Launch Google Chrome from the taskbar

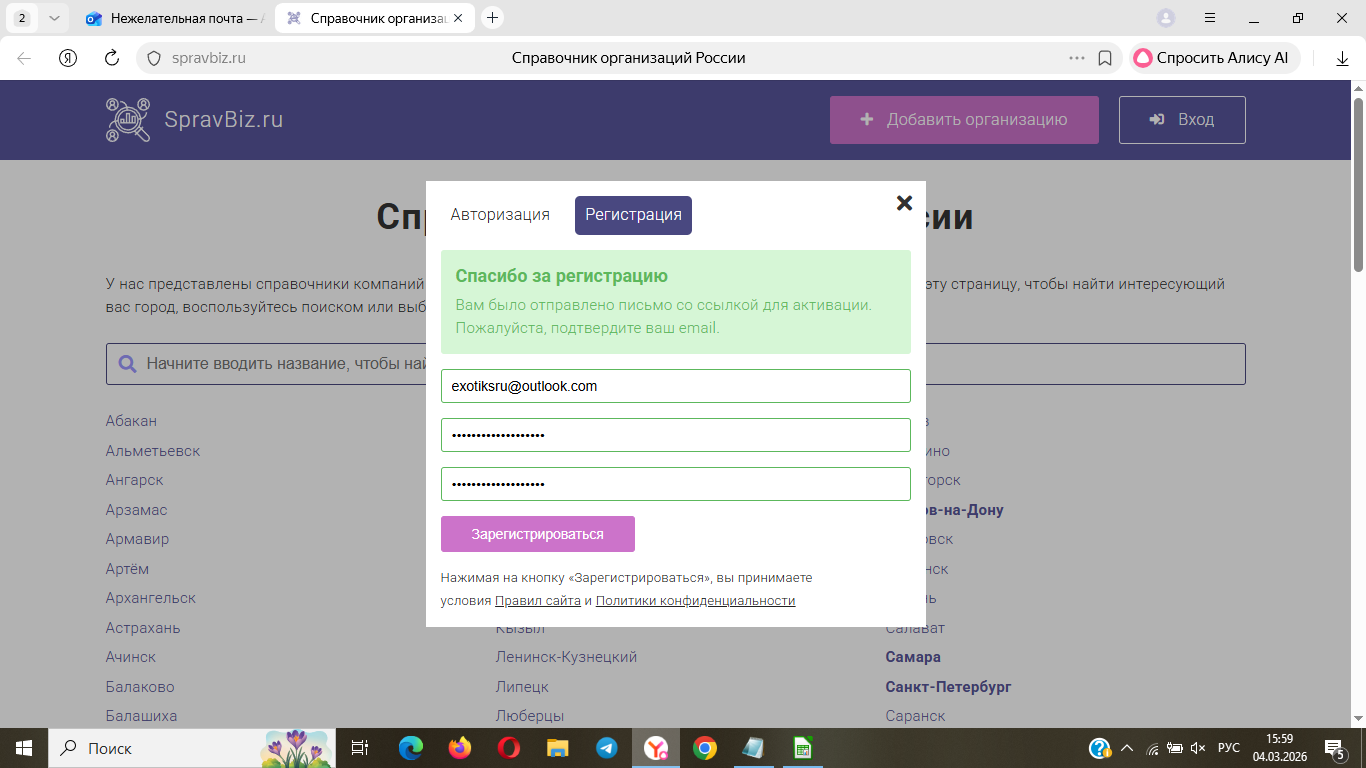click(x=705, y=748)
